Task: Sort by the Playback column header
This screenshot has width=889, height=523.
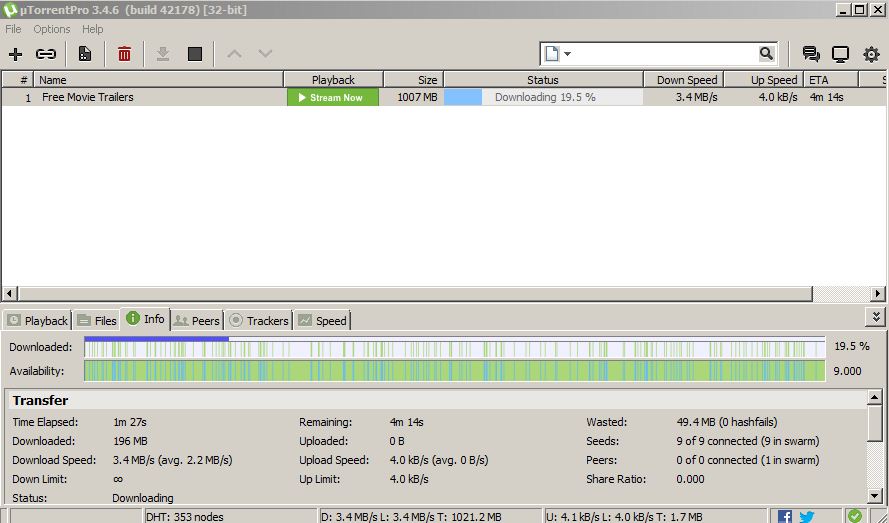Action: (333, 79)
